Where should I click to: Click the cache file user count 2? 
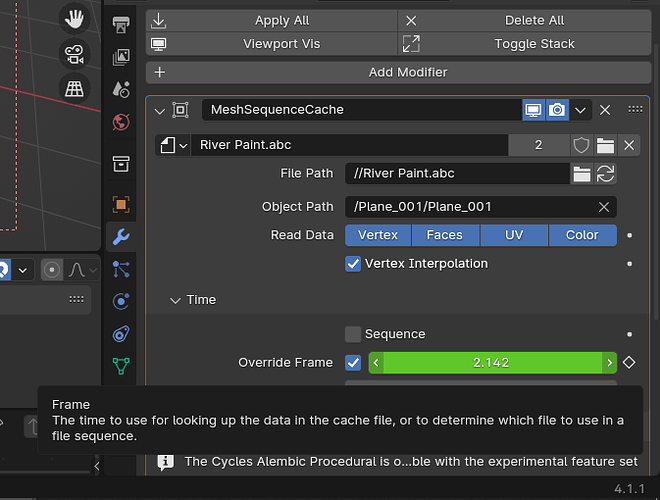click(538, 145)
